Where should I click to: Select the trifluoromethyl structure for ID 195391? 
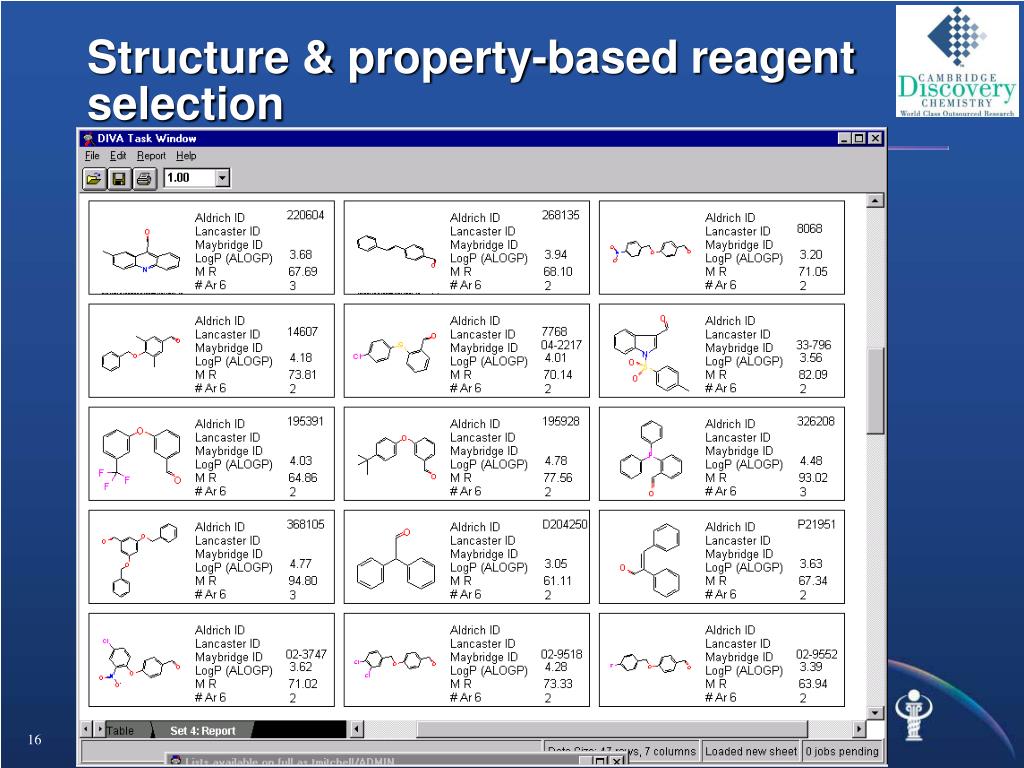tap(140, 457)
